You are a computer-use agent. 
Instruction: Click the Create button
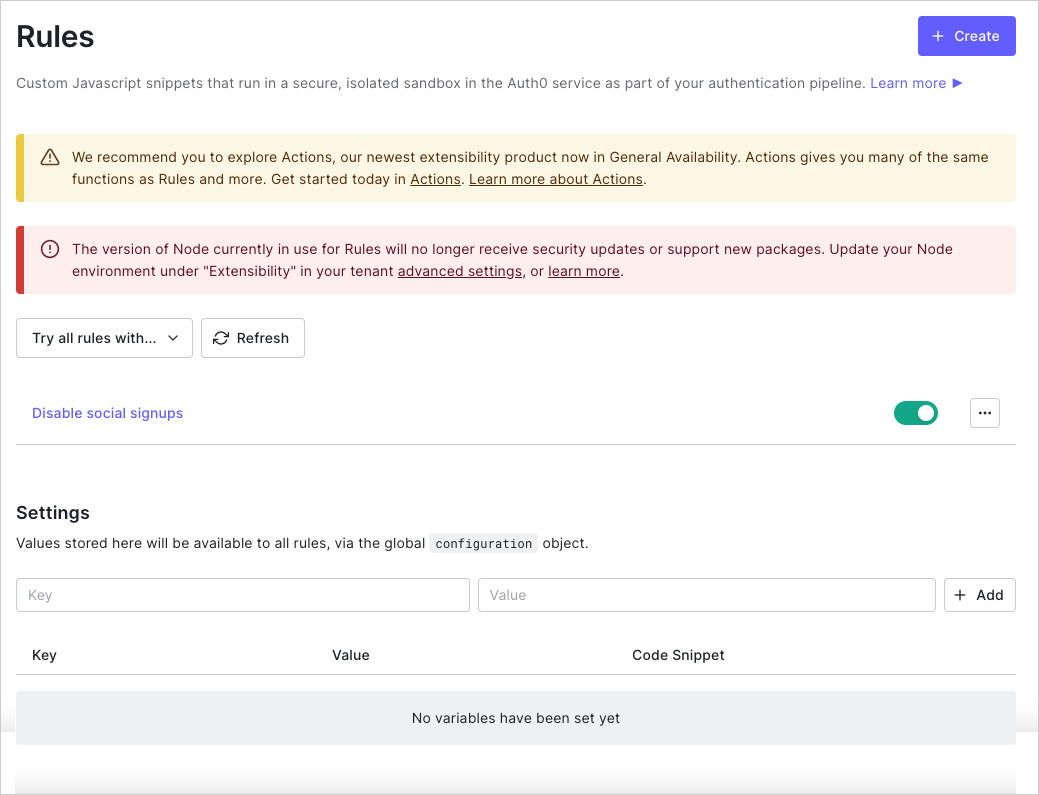(x=966, y=35)
